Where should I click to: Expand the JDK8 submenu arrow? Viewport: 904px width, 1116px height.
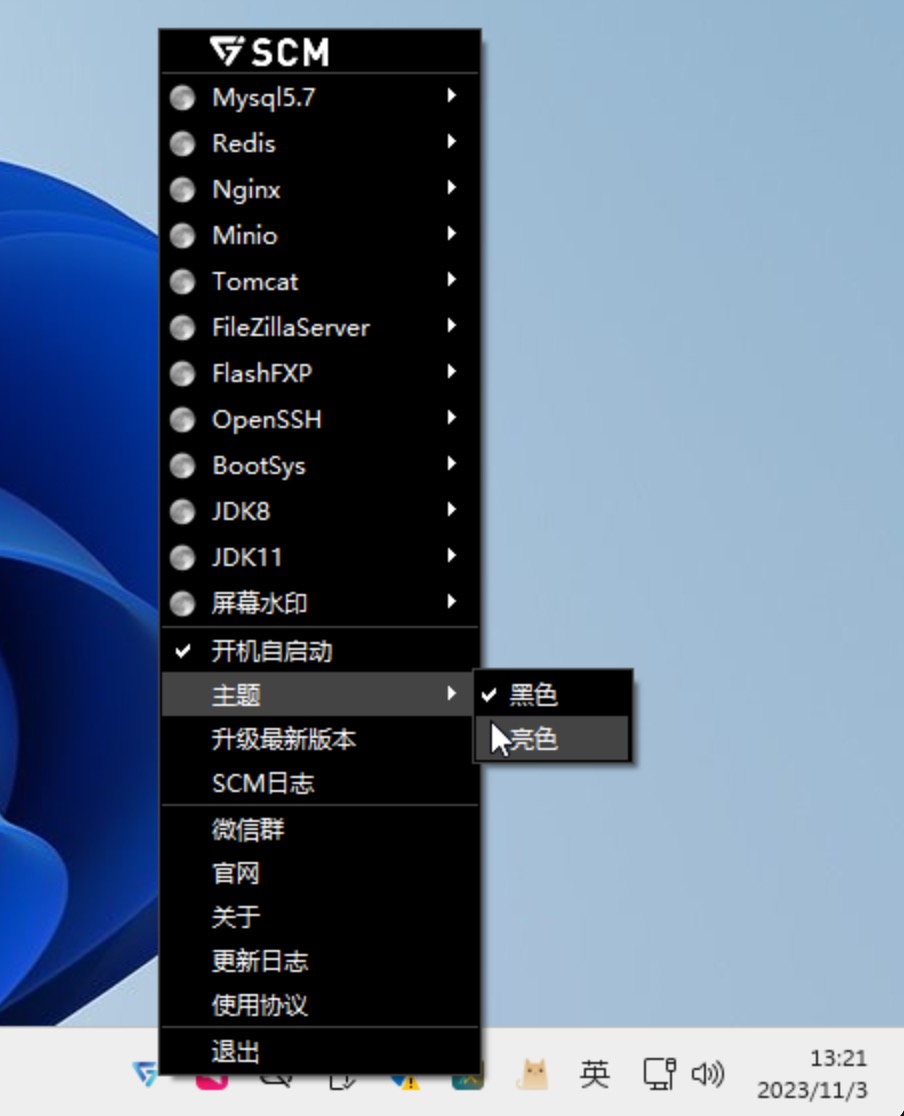pyautogui.click(x=451, y=510)
